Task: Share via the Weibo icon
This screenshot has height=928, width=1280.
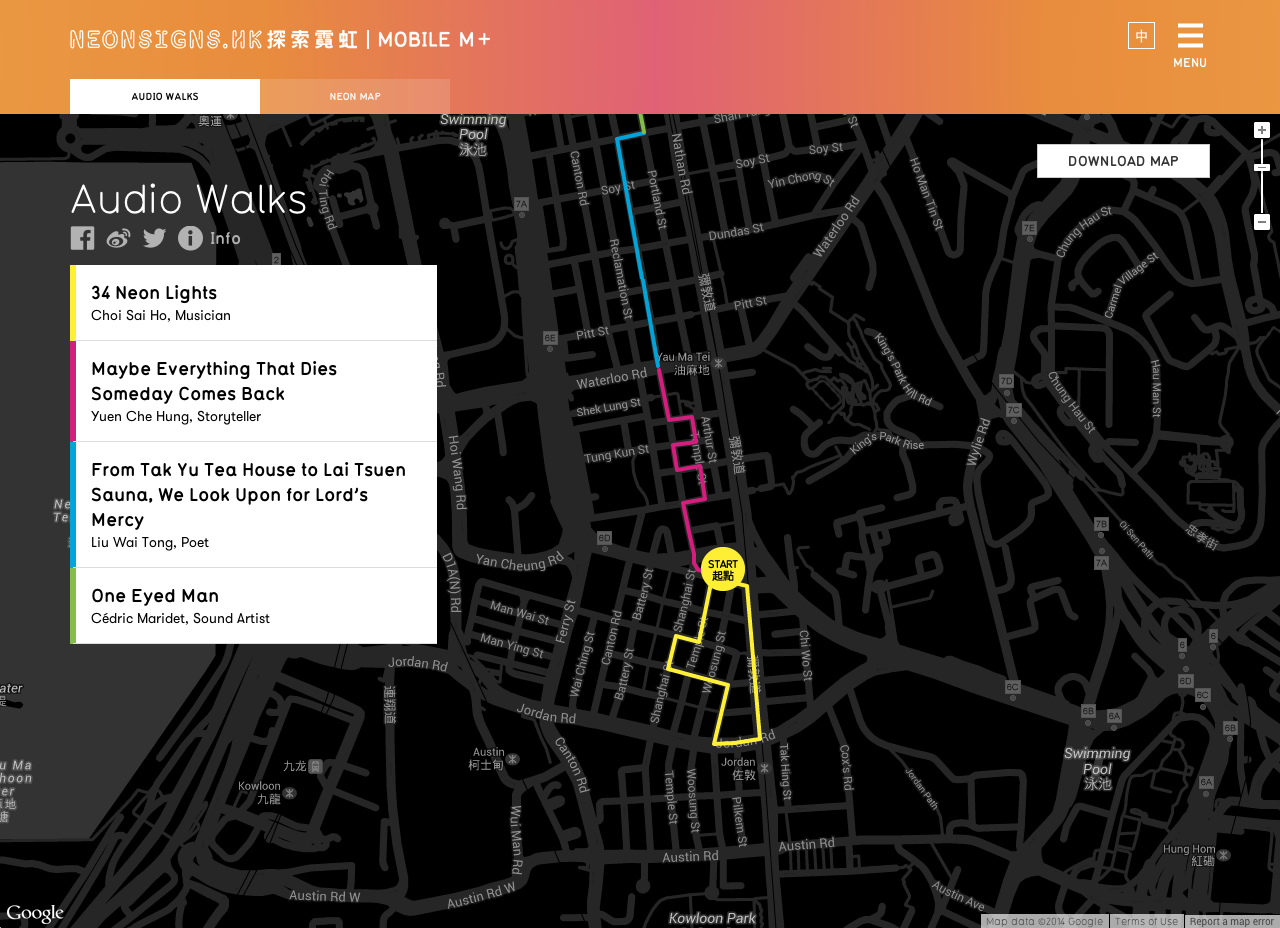Action: [x=119, y=238]
